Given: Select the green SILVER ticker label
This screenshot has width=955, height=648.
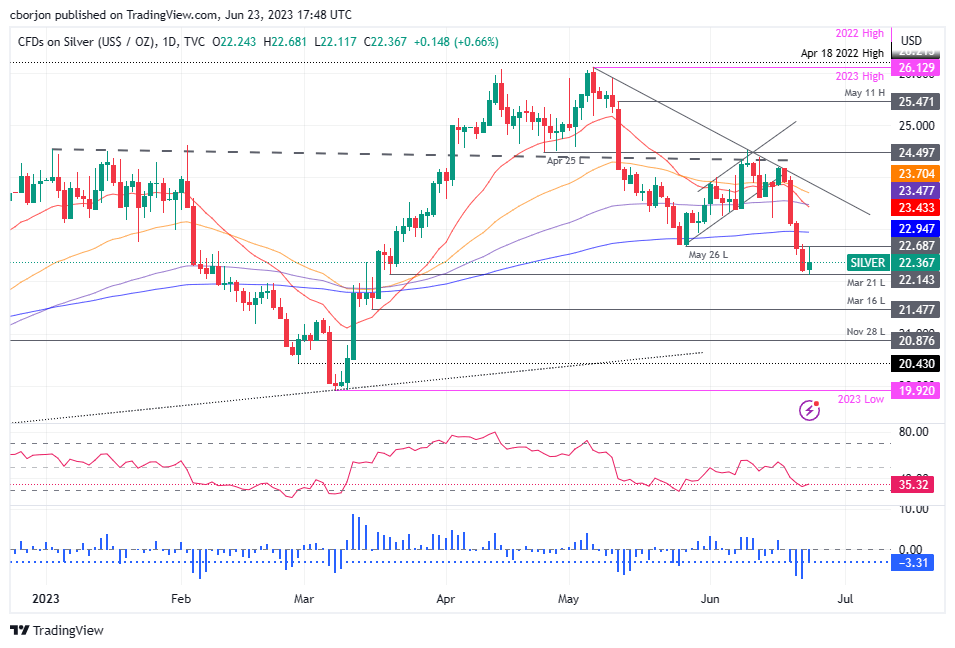Looking at the screenshot, I should (867, 262).
